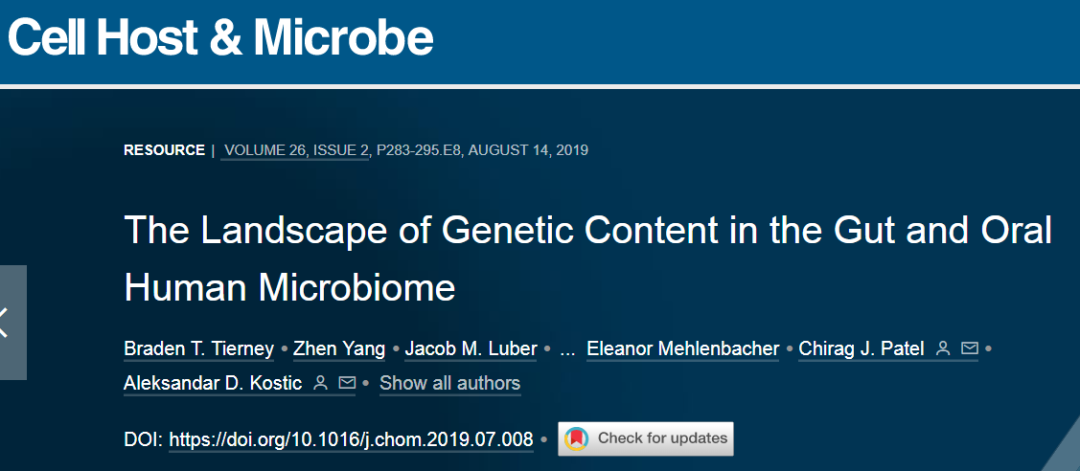Open author details for Braden T. Tierney

198,349
